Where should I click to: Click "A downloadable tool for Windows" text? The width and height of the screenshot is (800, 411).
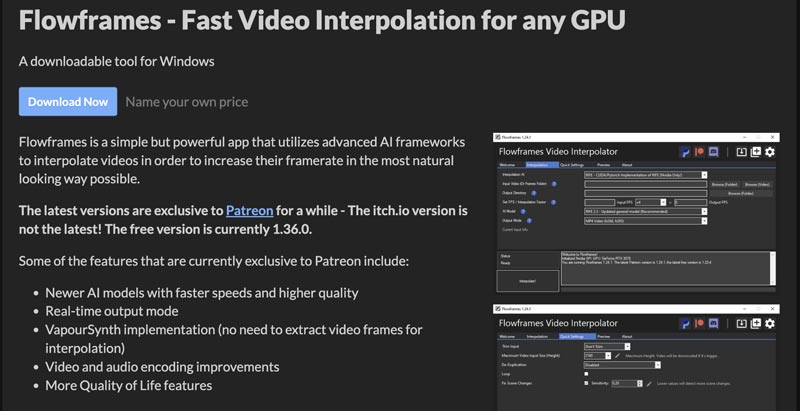(117, 62)
